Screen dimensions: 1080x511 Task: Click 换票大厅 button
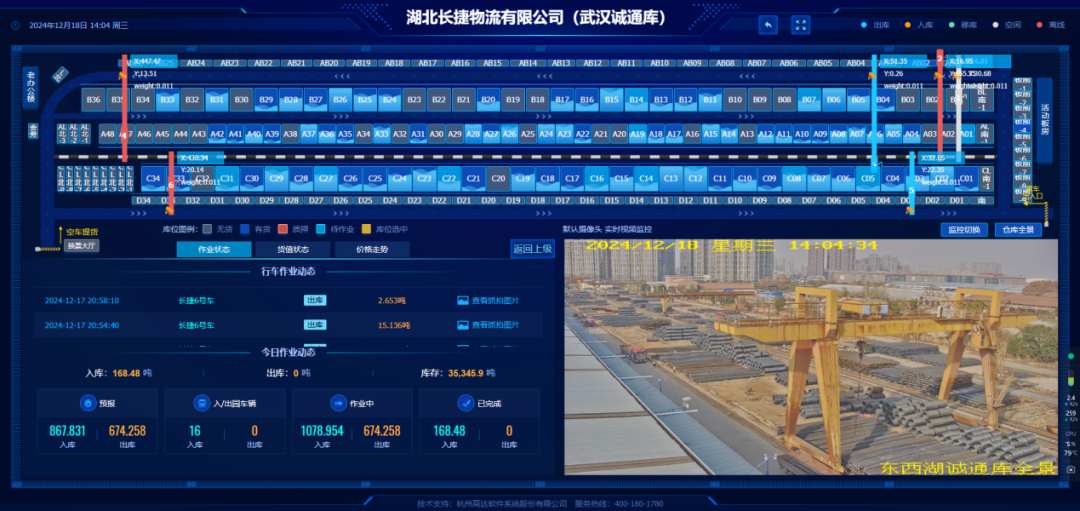point(82,246)
